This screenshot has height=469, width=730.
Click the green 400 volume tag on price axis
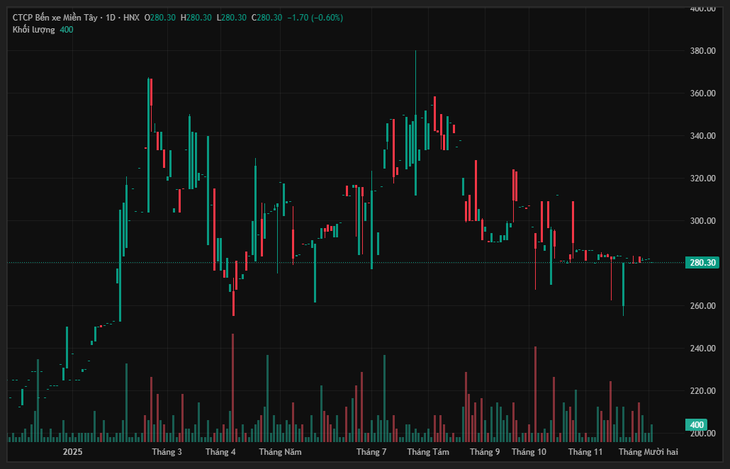(698, 425)
